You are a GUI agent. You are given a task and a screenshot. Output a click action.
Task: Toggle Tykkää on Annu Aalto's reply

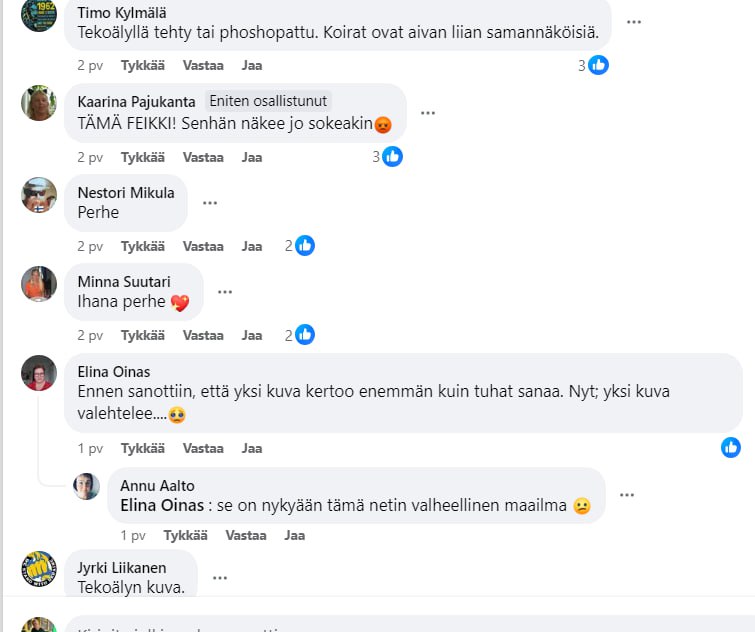pyautogui.click(x=185, y=535)
